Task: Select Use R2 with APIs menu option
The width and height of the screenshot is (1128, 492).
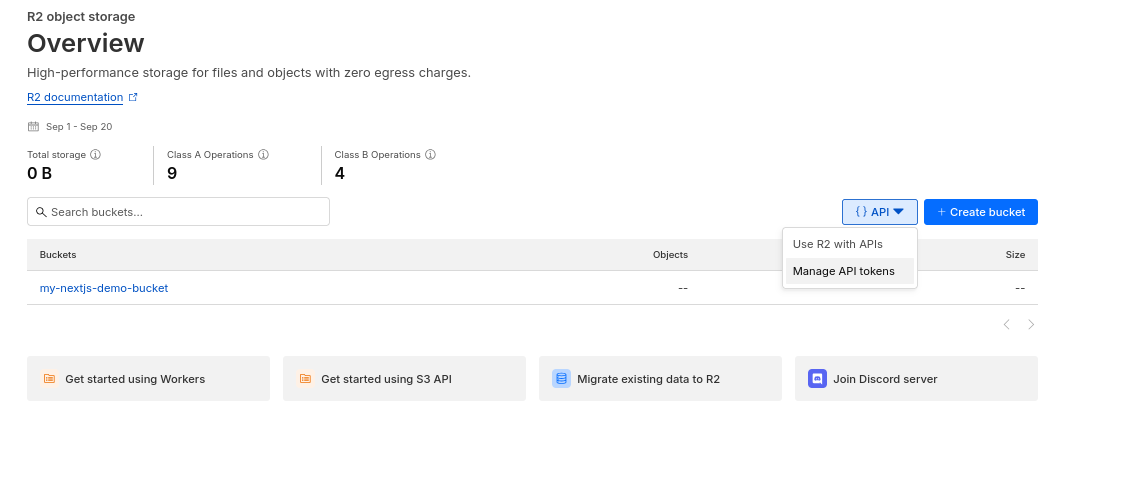Action: [837, 244]
